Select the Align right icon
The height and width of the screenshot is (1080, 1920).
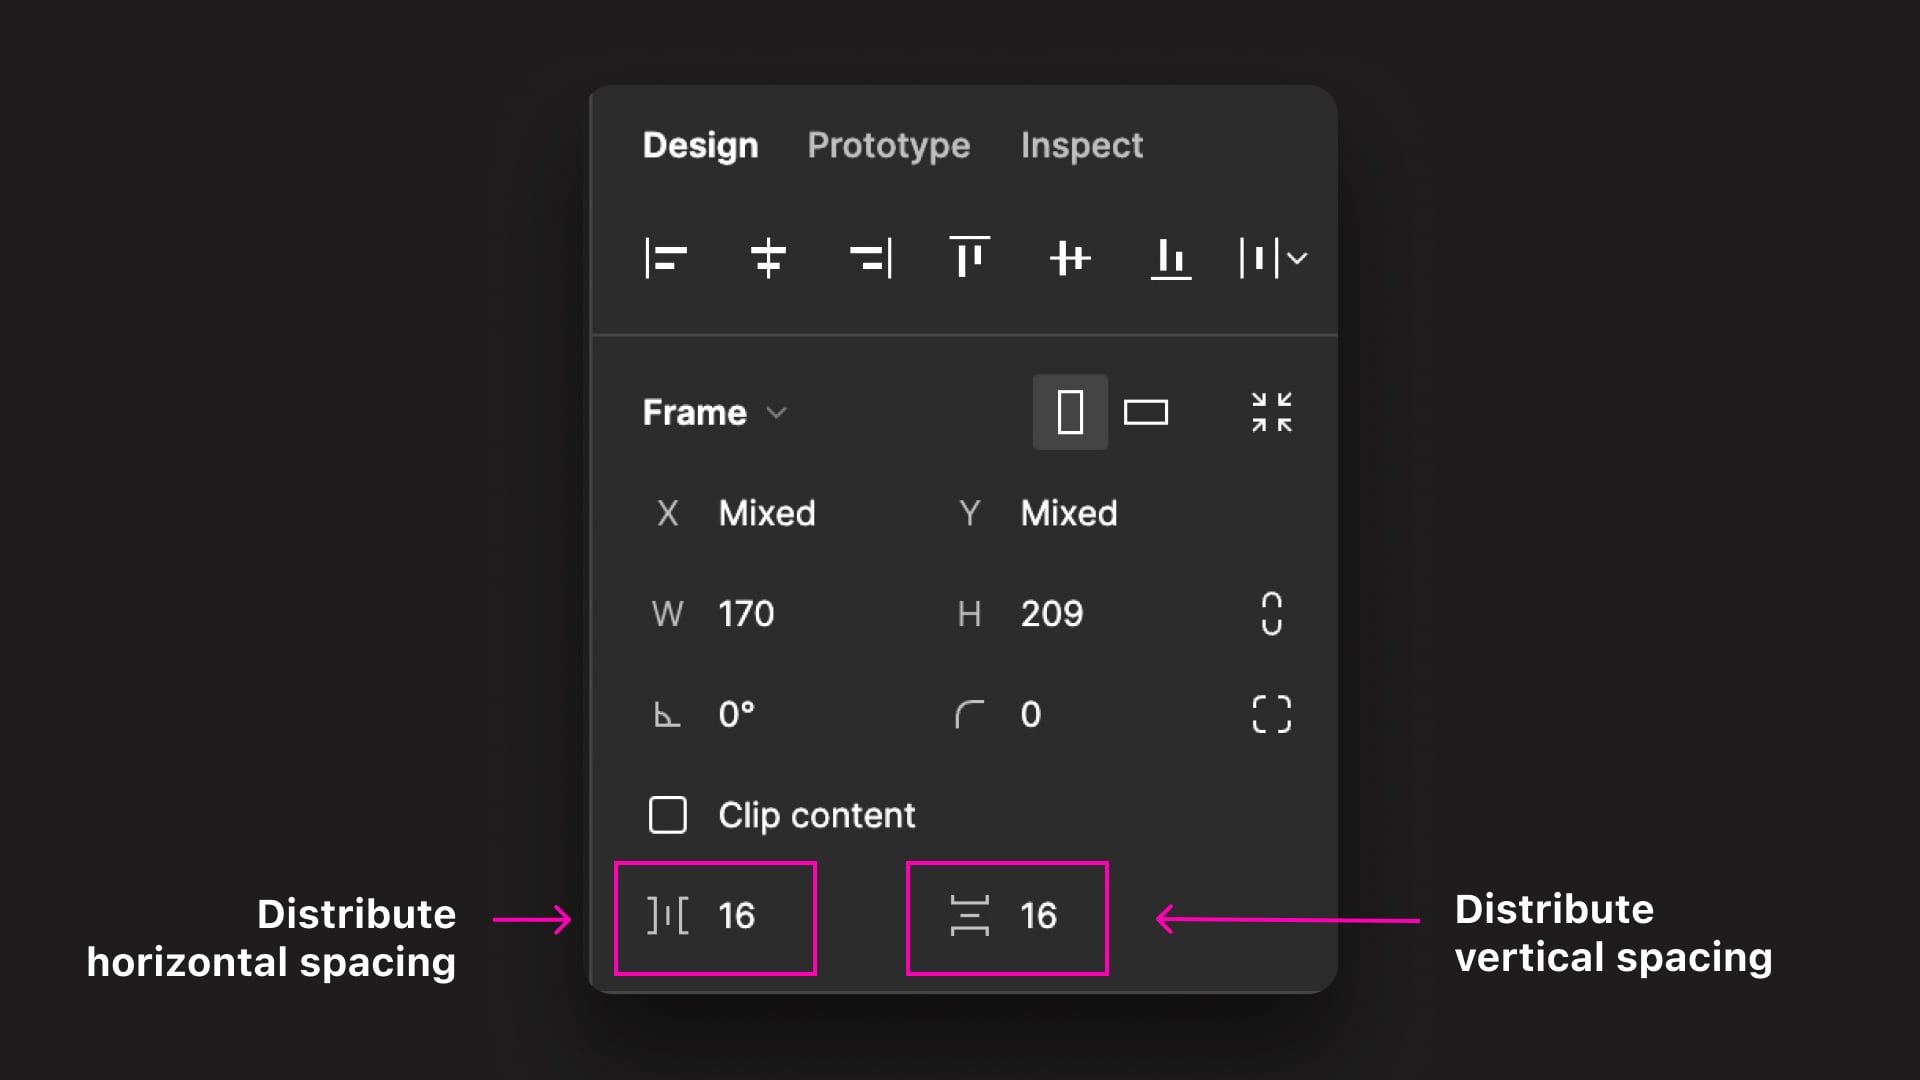point(869,258)
